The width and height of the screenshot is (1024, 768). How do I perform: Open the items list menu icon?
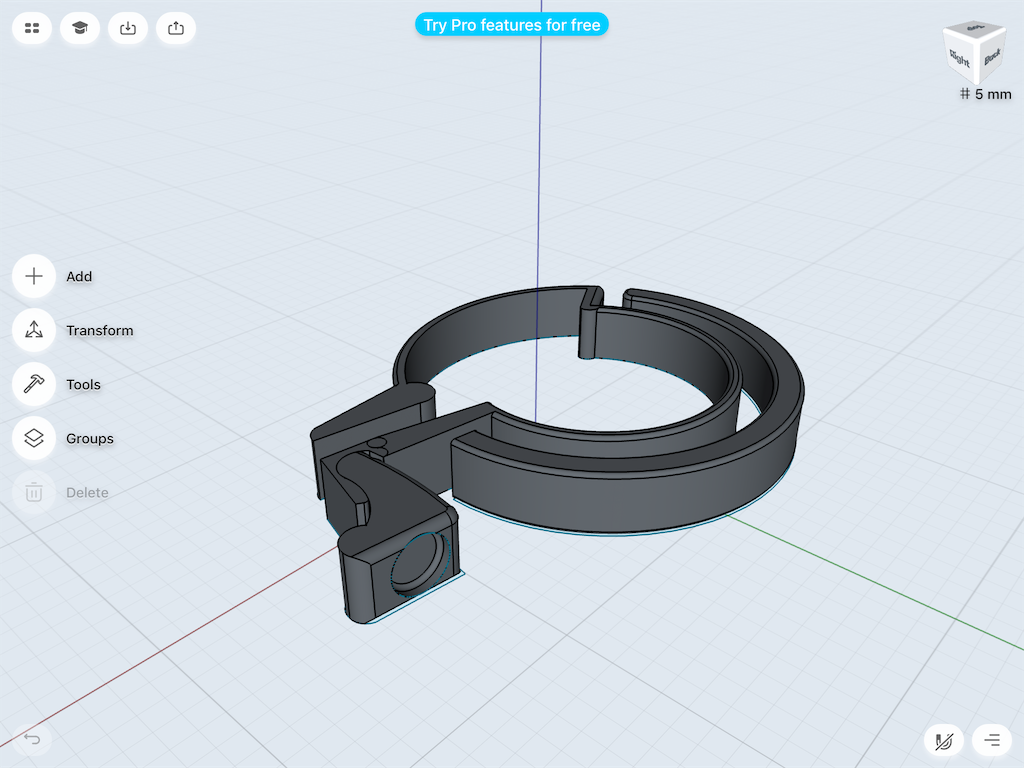pos(992,741)
